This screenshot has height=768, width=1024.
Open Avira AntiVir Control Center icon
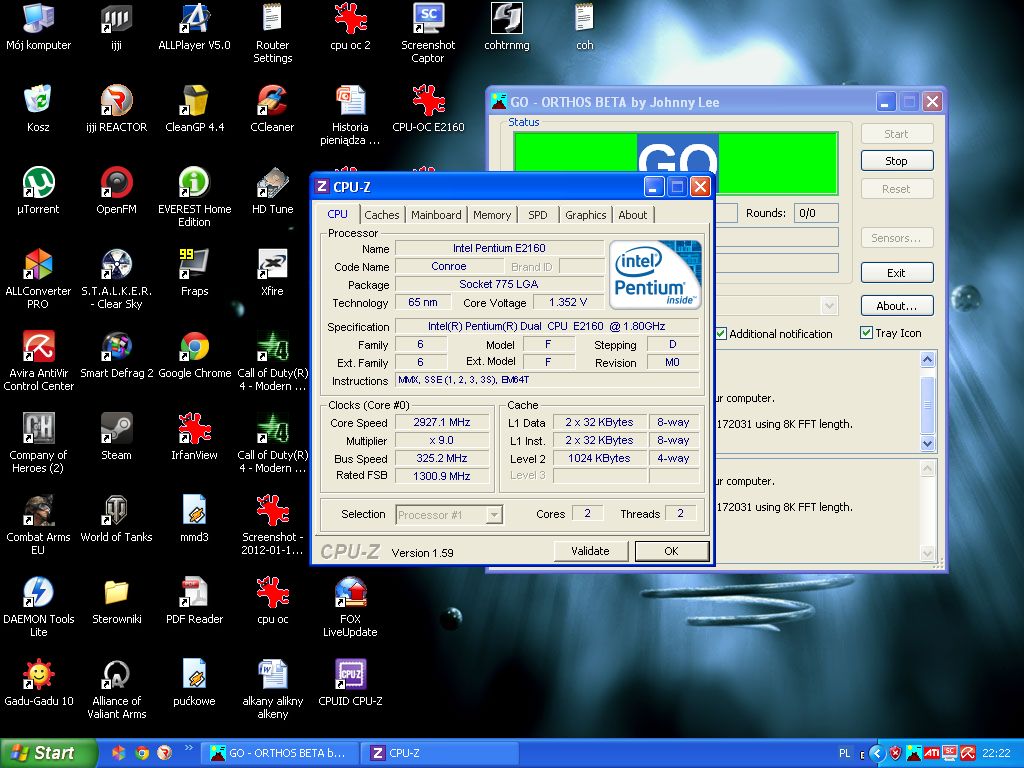(38, 347)
